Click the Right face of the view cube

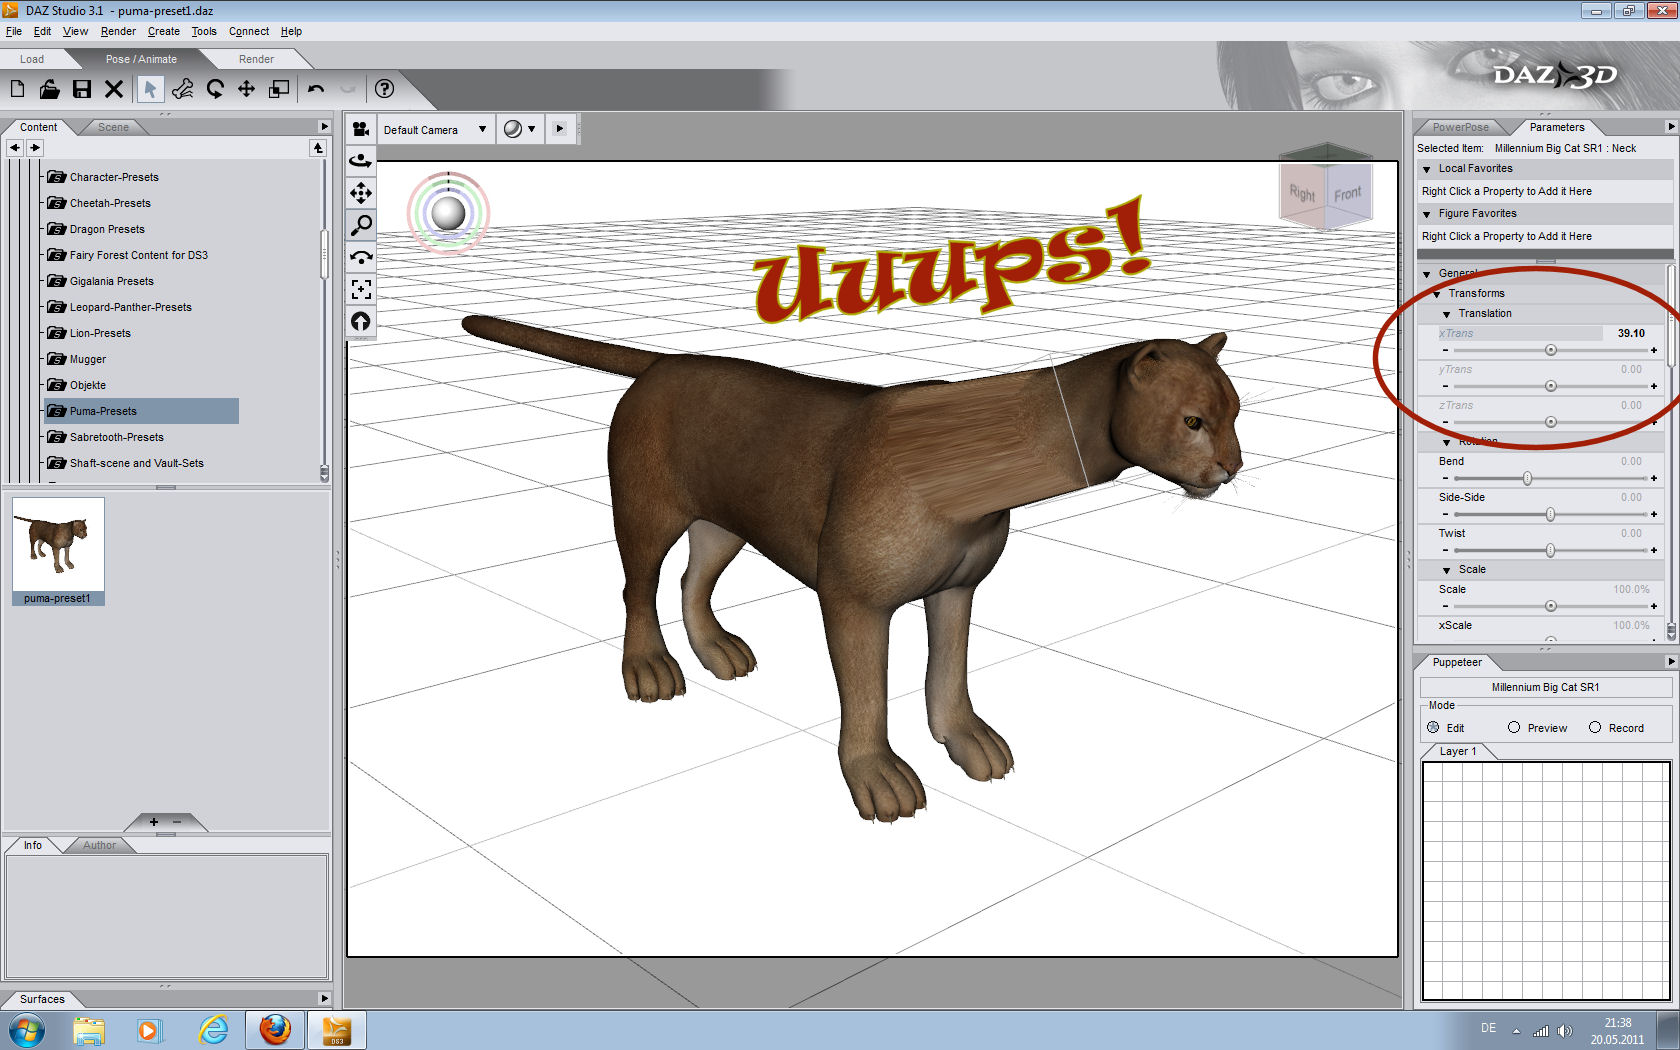click(x=1302, y=193)
